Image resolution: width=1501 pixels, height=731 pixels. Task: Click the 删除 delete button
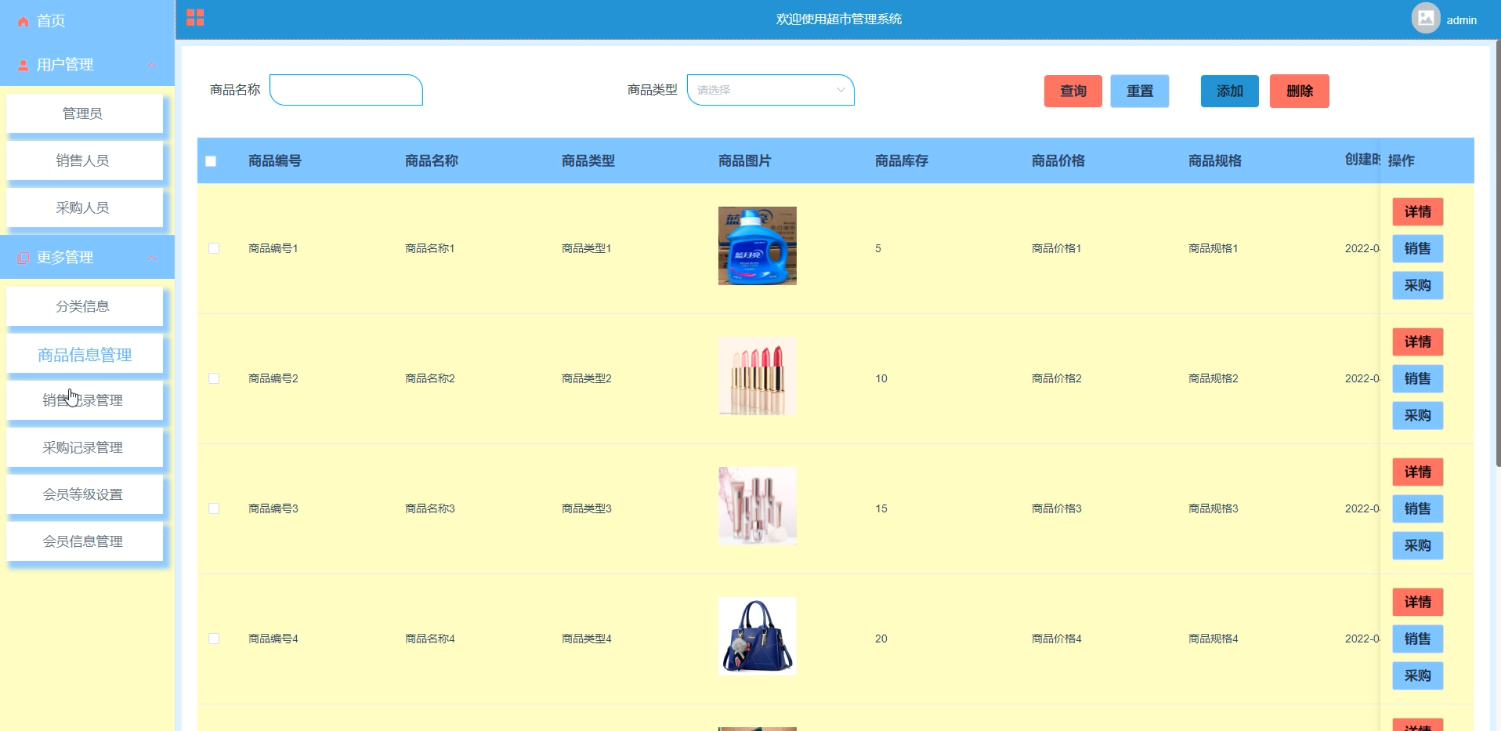click(x=1300, y=91)
